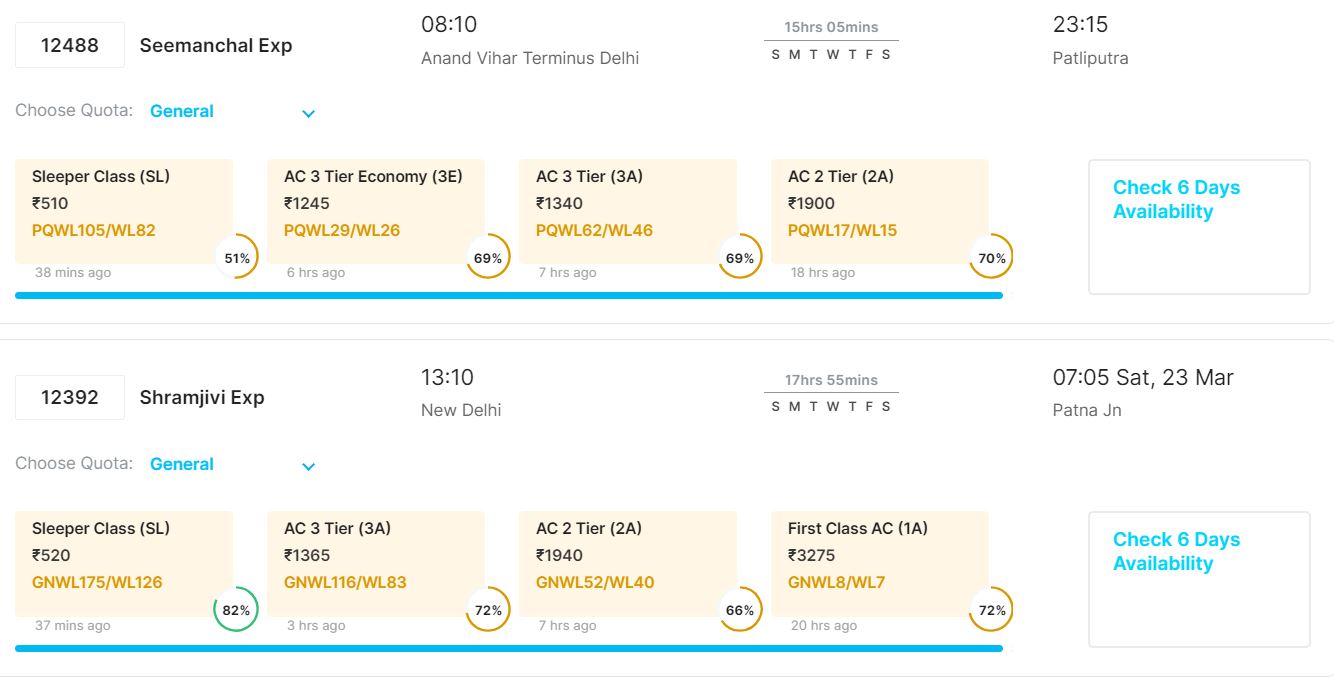The image size is (1334, 678).
Task: Open the General quota selector for train 12488
Action: point(182,111)
